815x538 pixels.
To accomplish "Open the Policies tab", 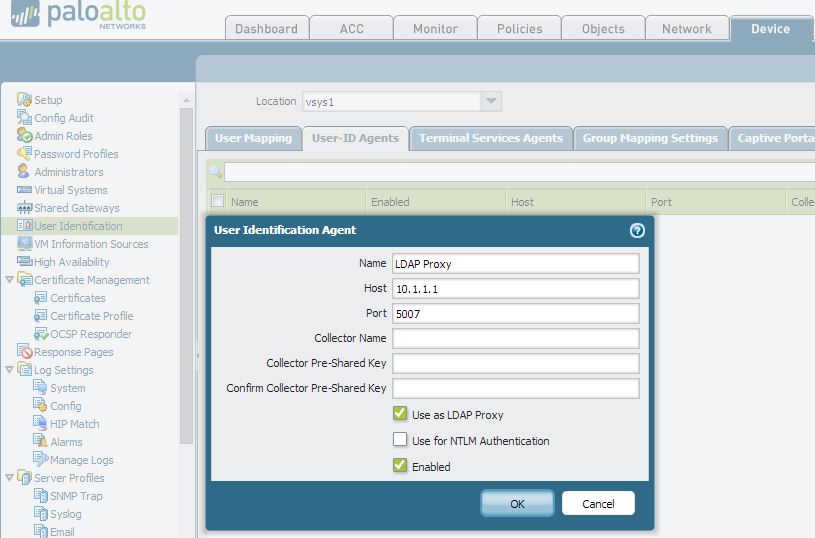I will 519,29.
